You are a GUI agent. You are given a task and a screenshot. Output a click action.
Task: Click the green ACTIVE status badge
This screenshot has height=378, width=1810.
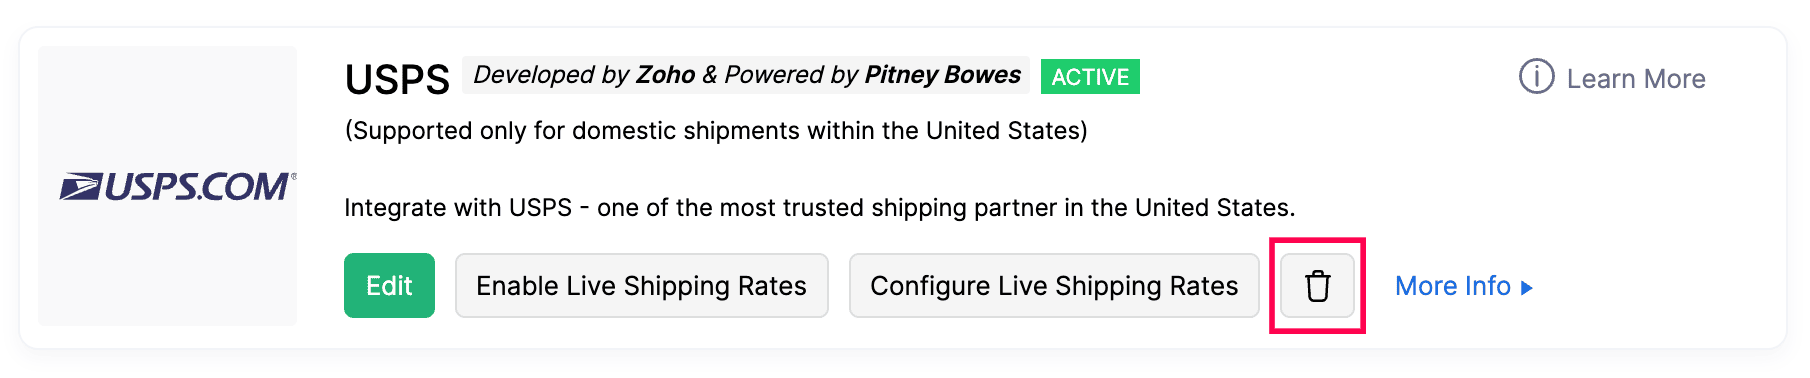pyautogui.click(x=1090, y=77)
